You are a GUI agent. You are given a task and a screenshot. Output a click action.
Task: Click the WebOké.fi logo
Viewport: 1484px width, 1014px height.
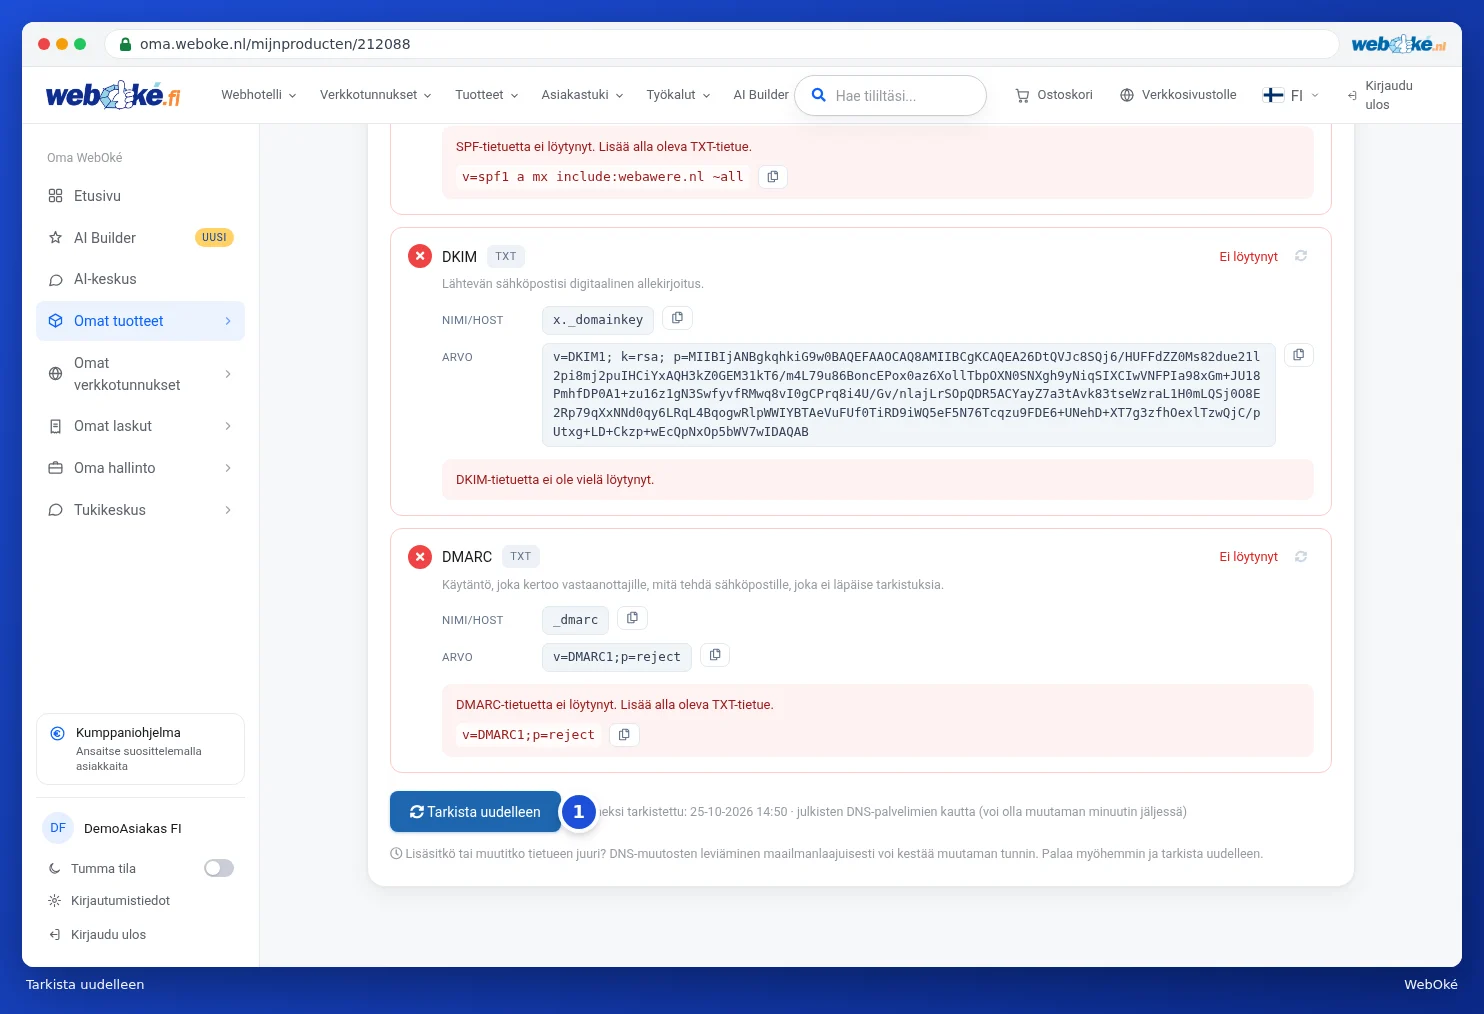coord(113,95)
